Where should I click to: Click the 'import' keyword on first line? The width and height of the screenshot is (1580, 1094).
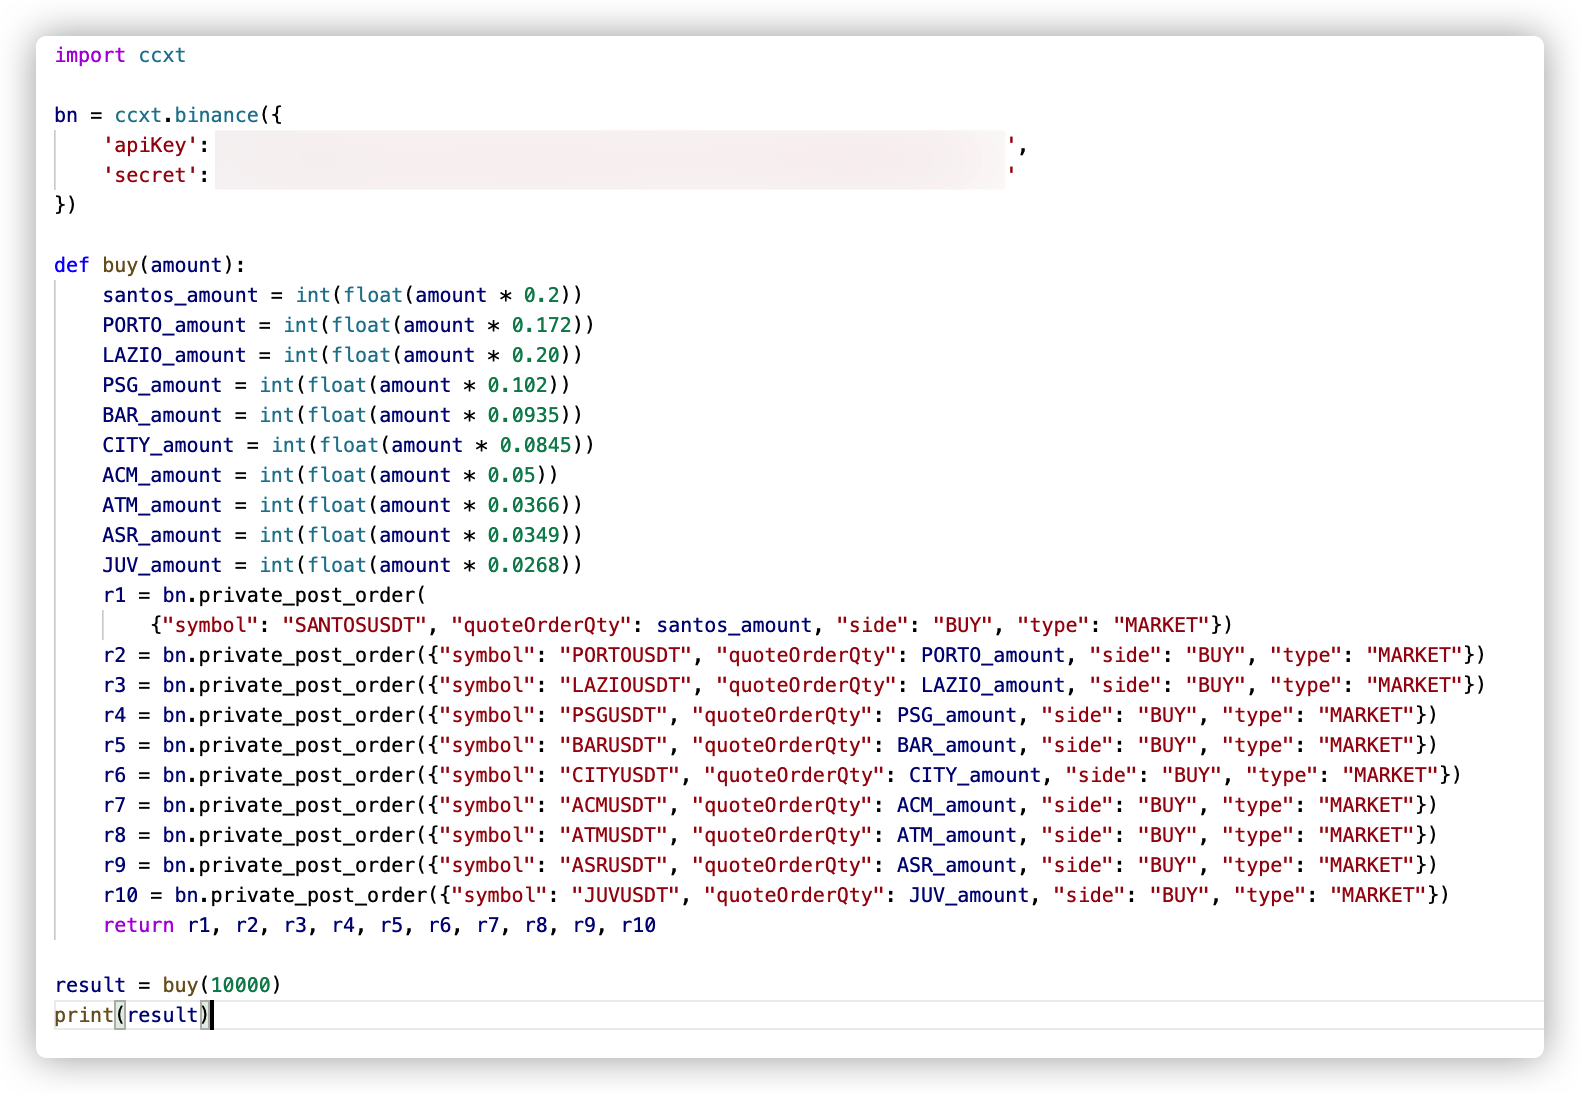click(x=90, y=55)
